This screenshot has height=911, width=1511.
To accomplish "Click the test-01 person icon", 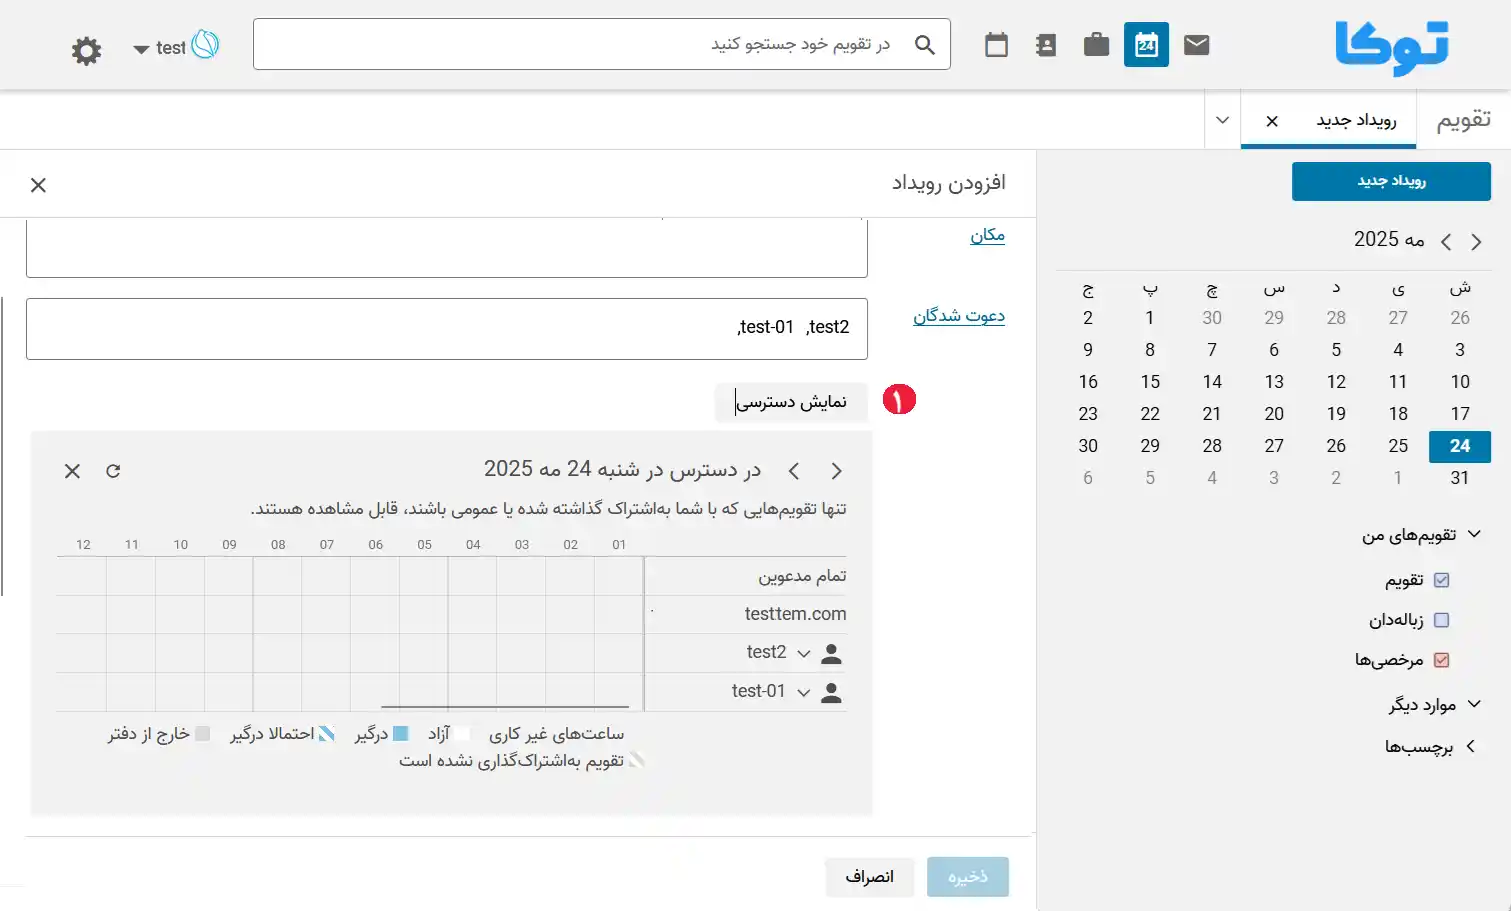I will tap(831, 692).
